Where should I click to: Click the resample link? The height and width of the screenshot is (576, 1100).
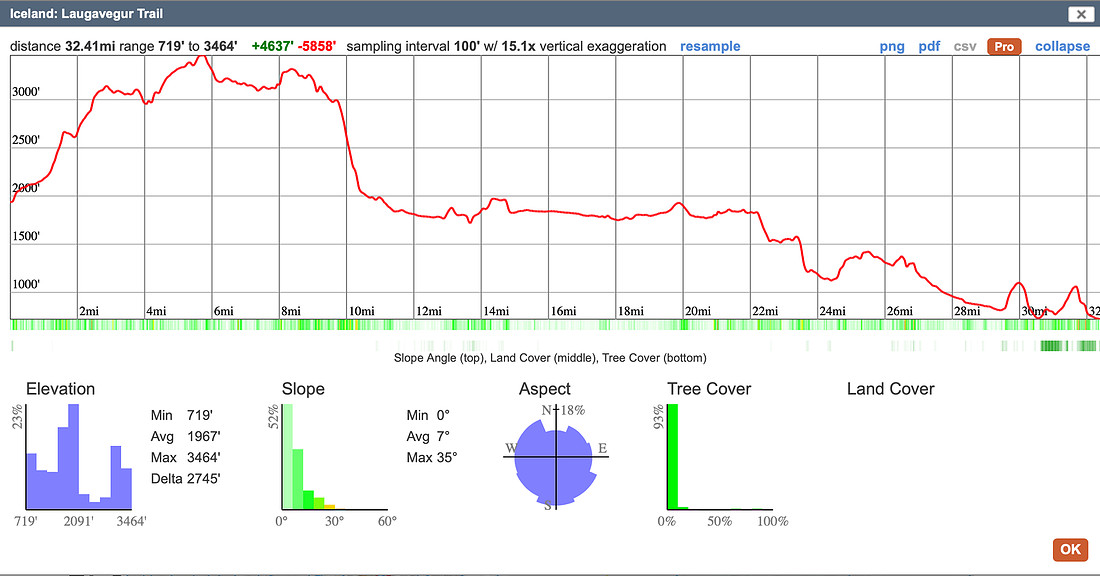(x=710, y=46)
